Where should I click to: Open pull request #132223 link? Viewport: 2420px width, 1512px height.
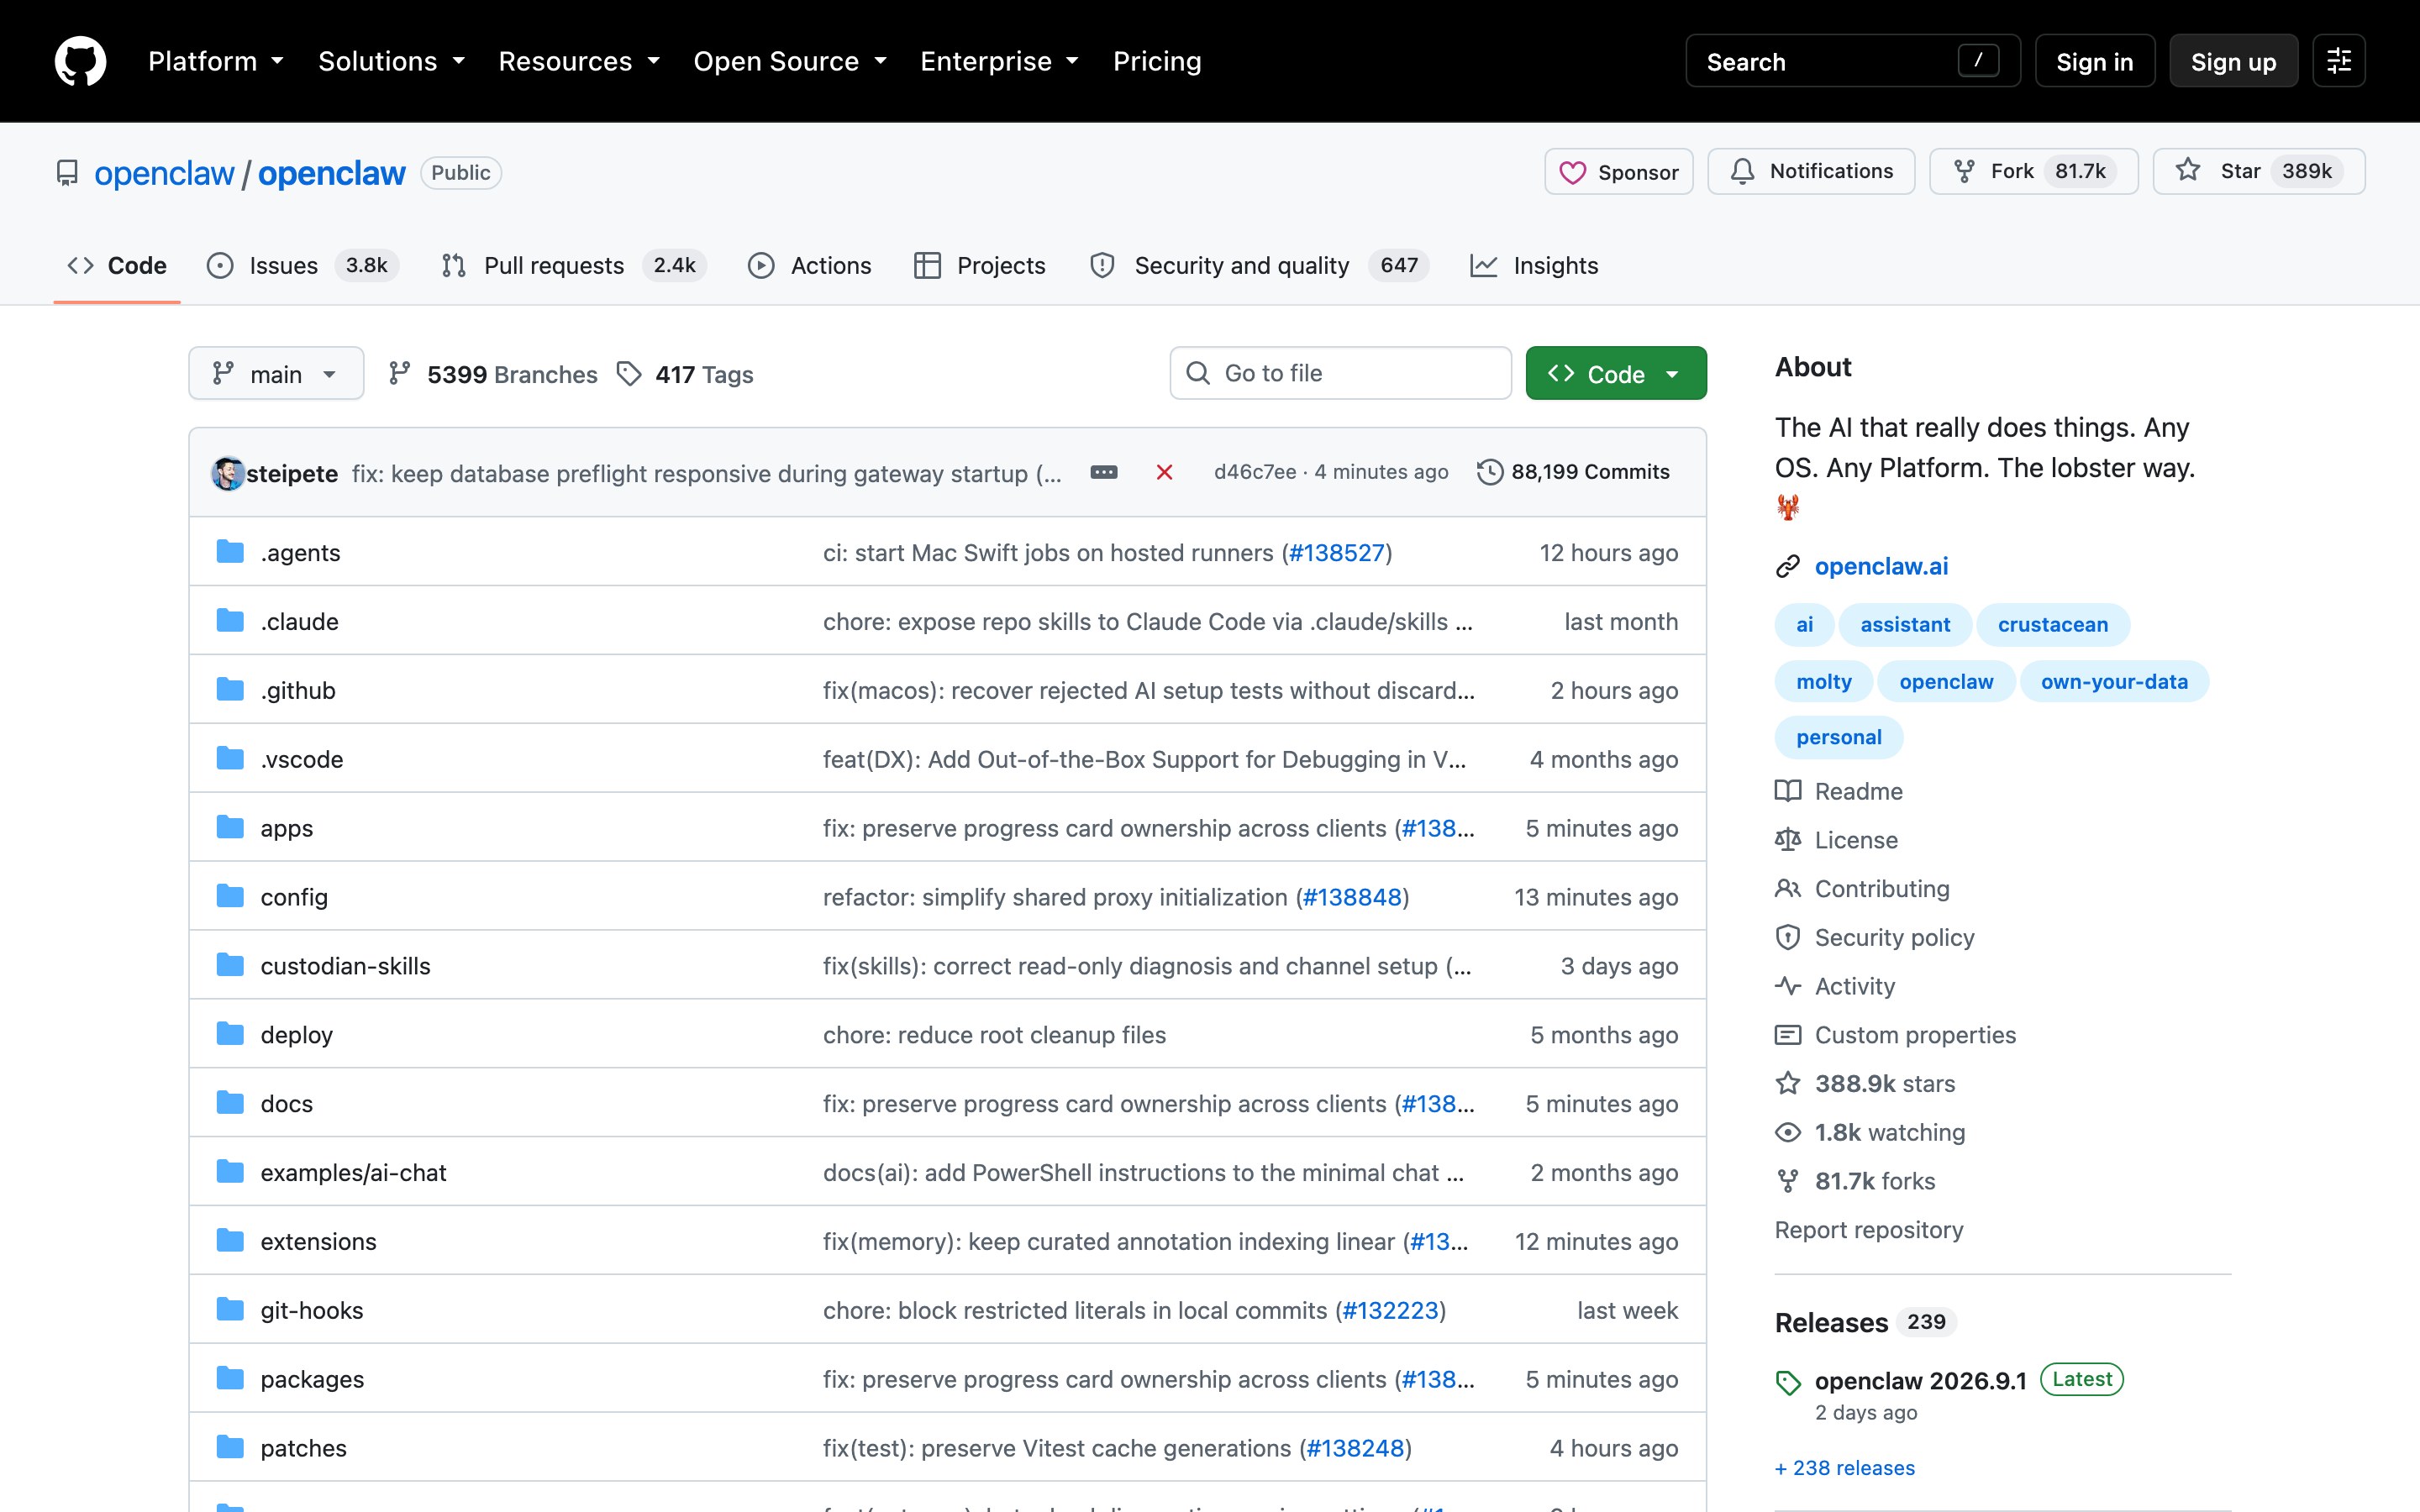(1390, 1310)
